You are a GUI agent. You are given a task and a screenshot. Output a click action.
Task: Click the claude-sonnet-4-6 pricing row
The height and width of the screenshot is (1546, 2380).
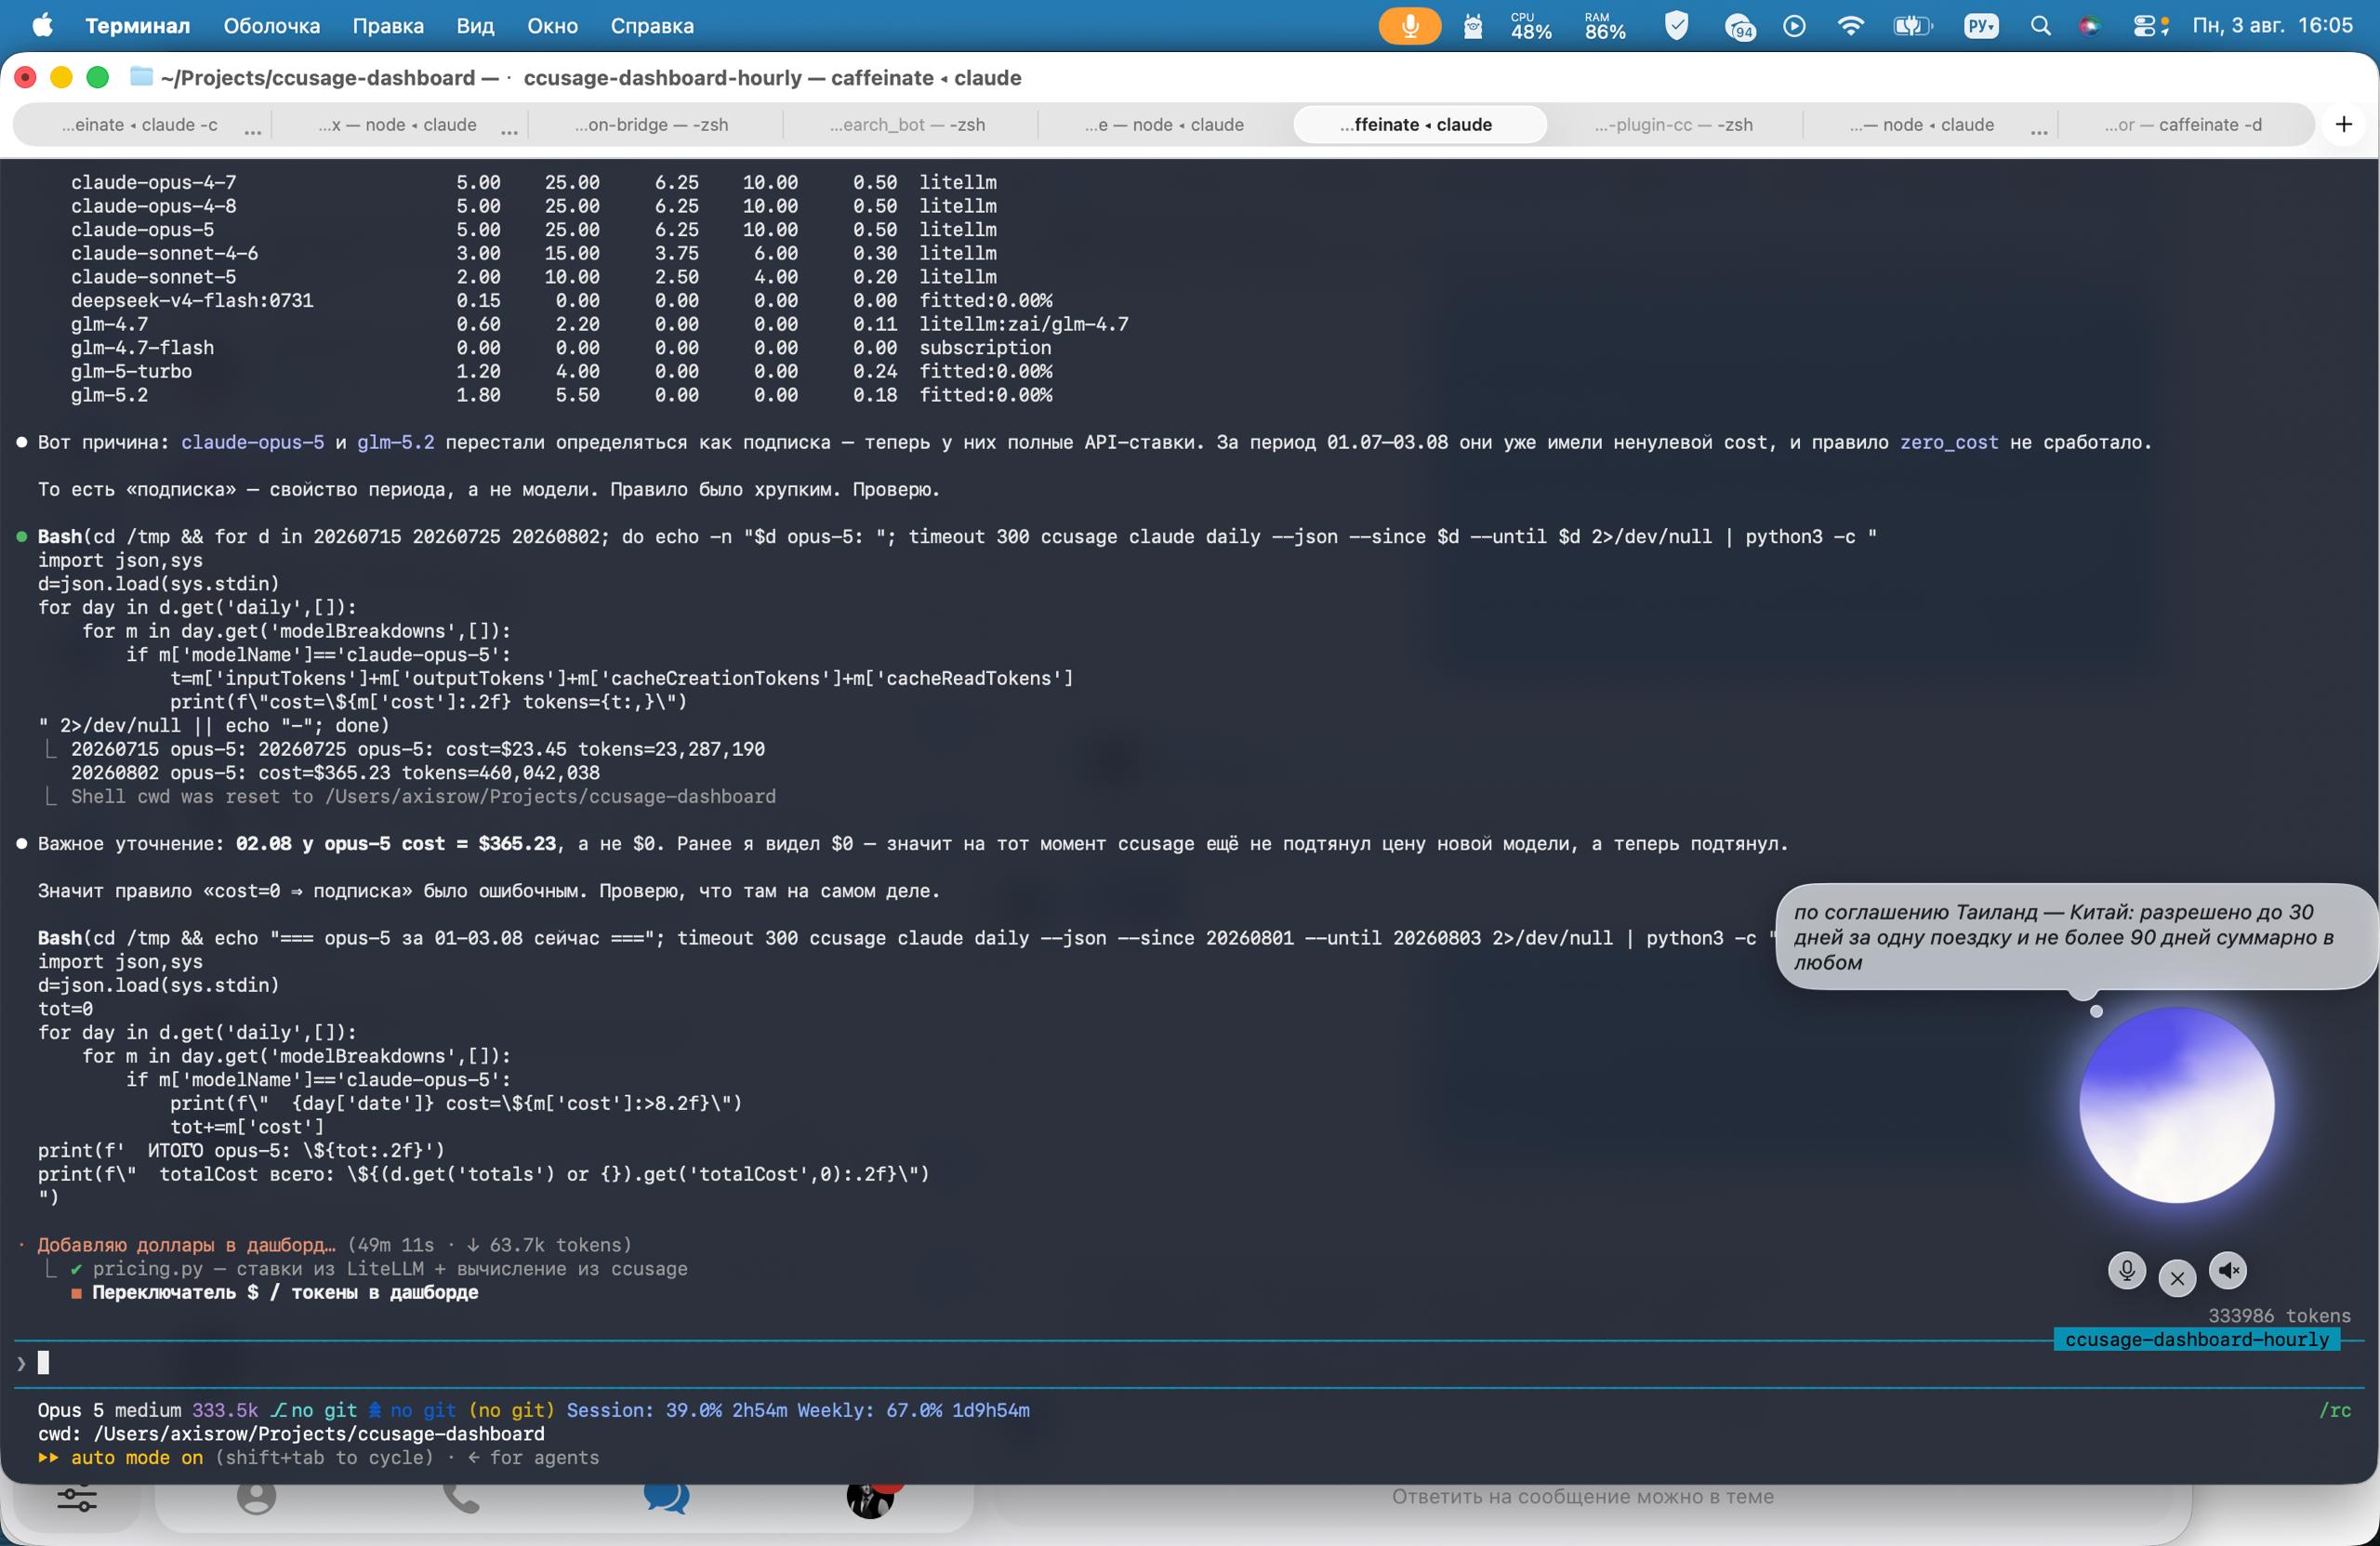[534, 253]
